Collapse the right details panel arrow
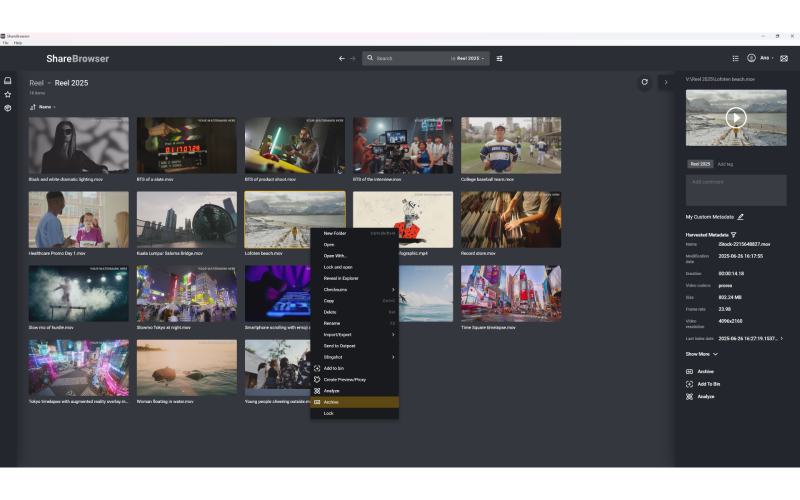The height and width of the screenshot is (500, 800). pos(666,82)
